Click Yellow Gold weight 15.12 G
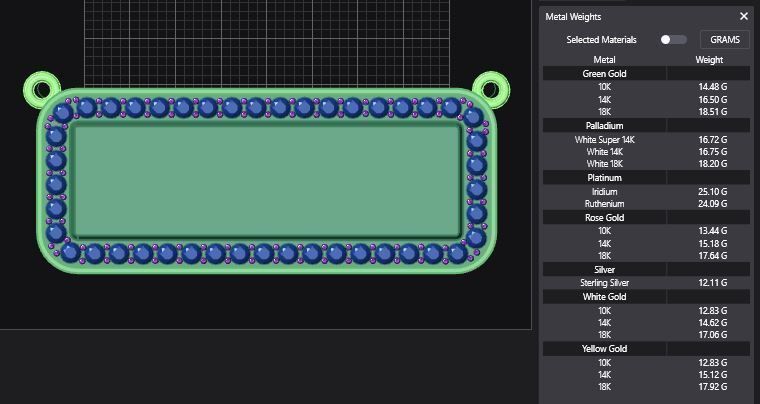 click(712, 375)
